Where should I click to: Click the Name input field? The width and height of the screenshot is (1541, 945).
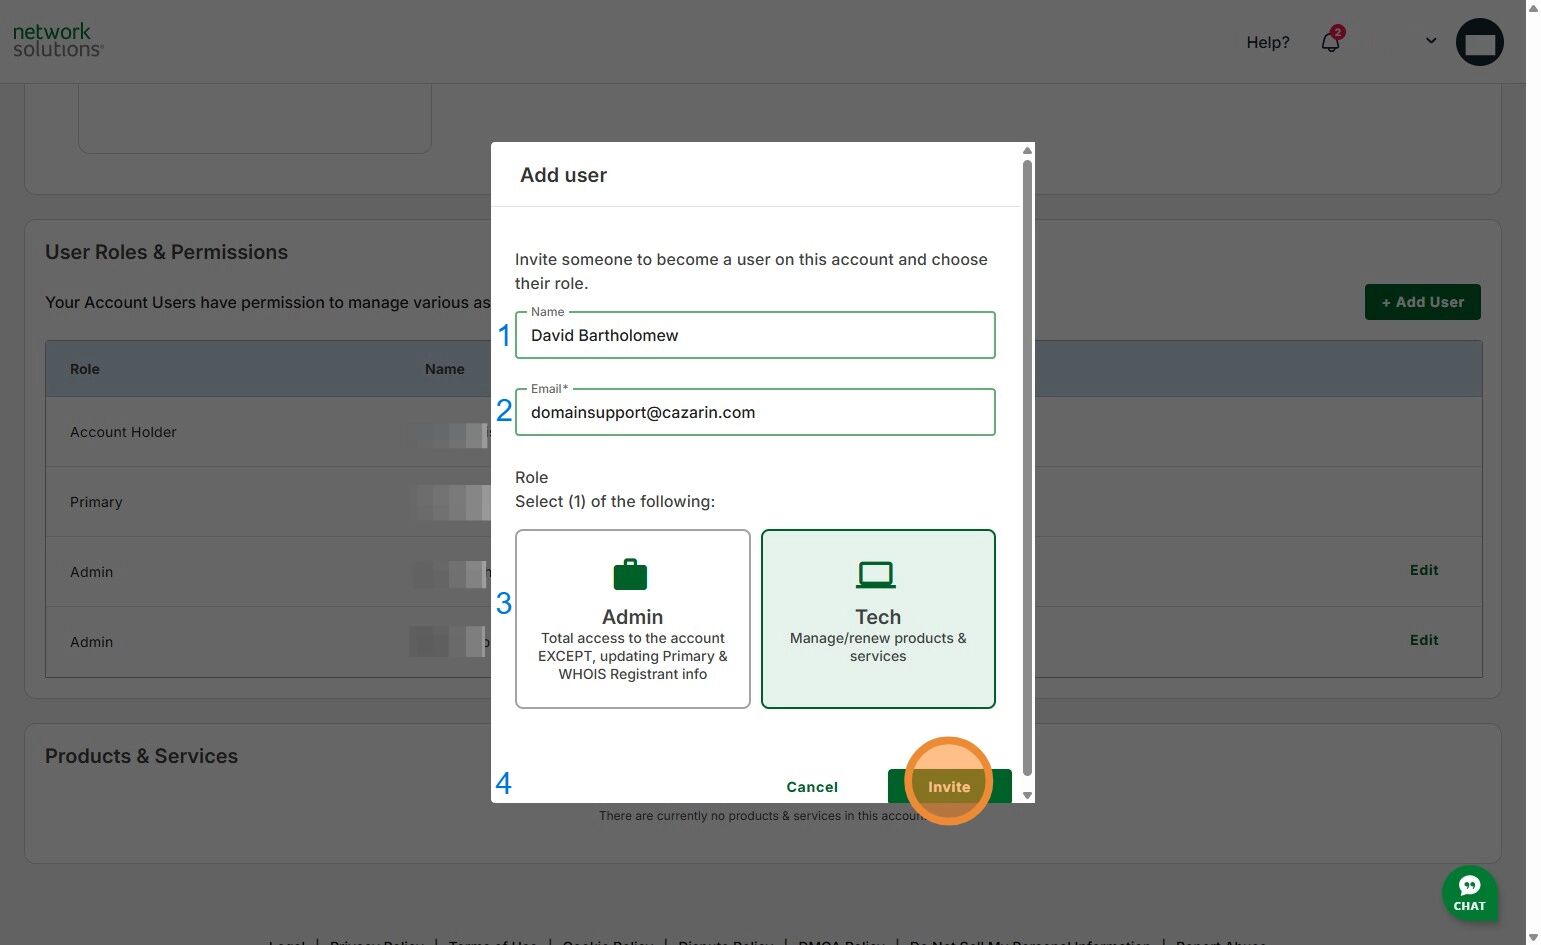click(x=755, y=335)
